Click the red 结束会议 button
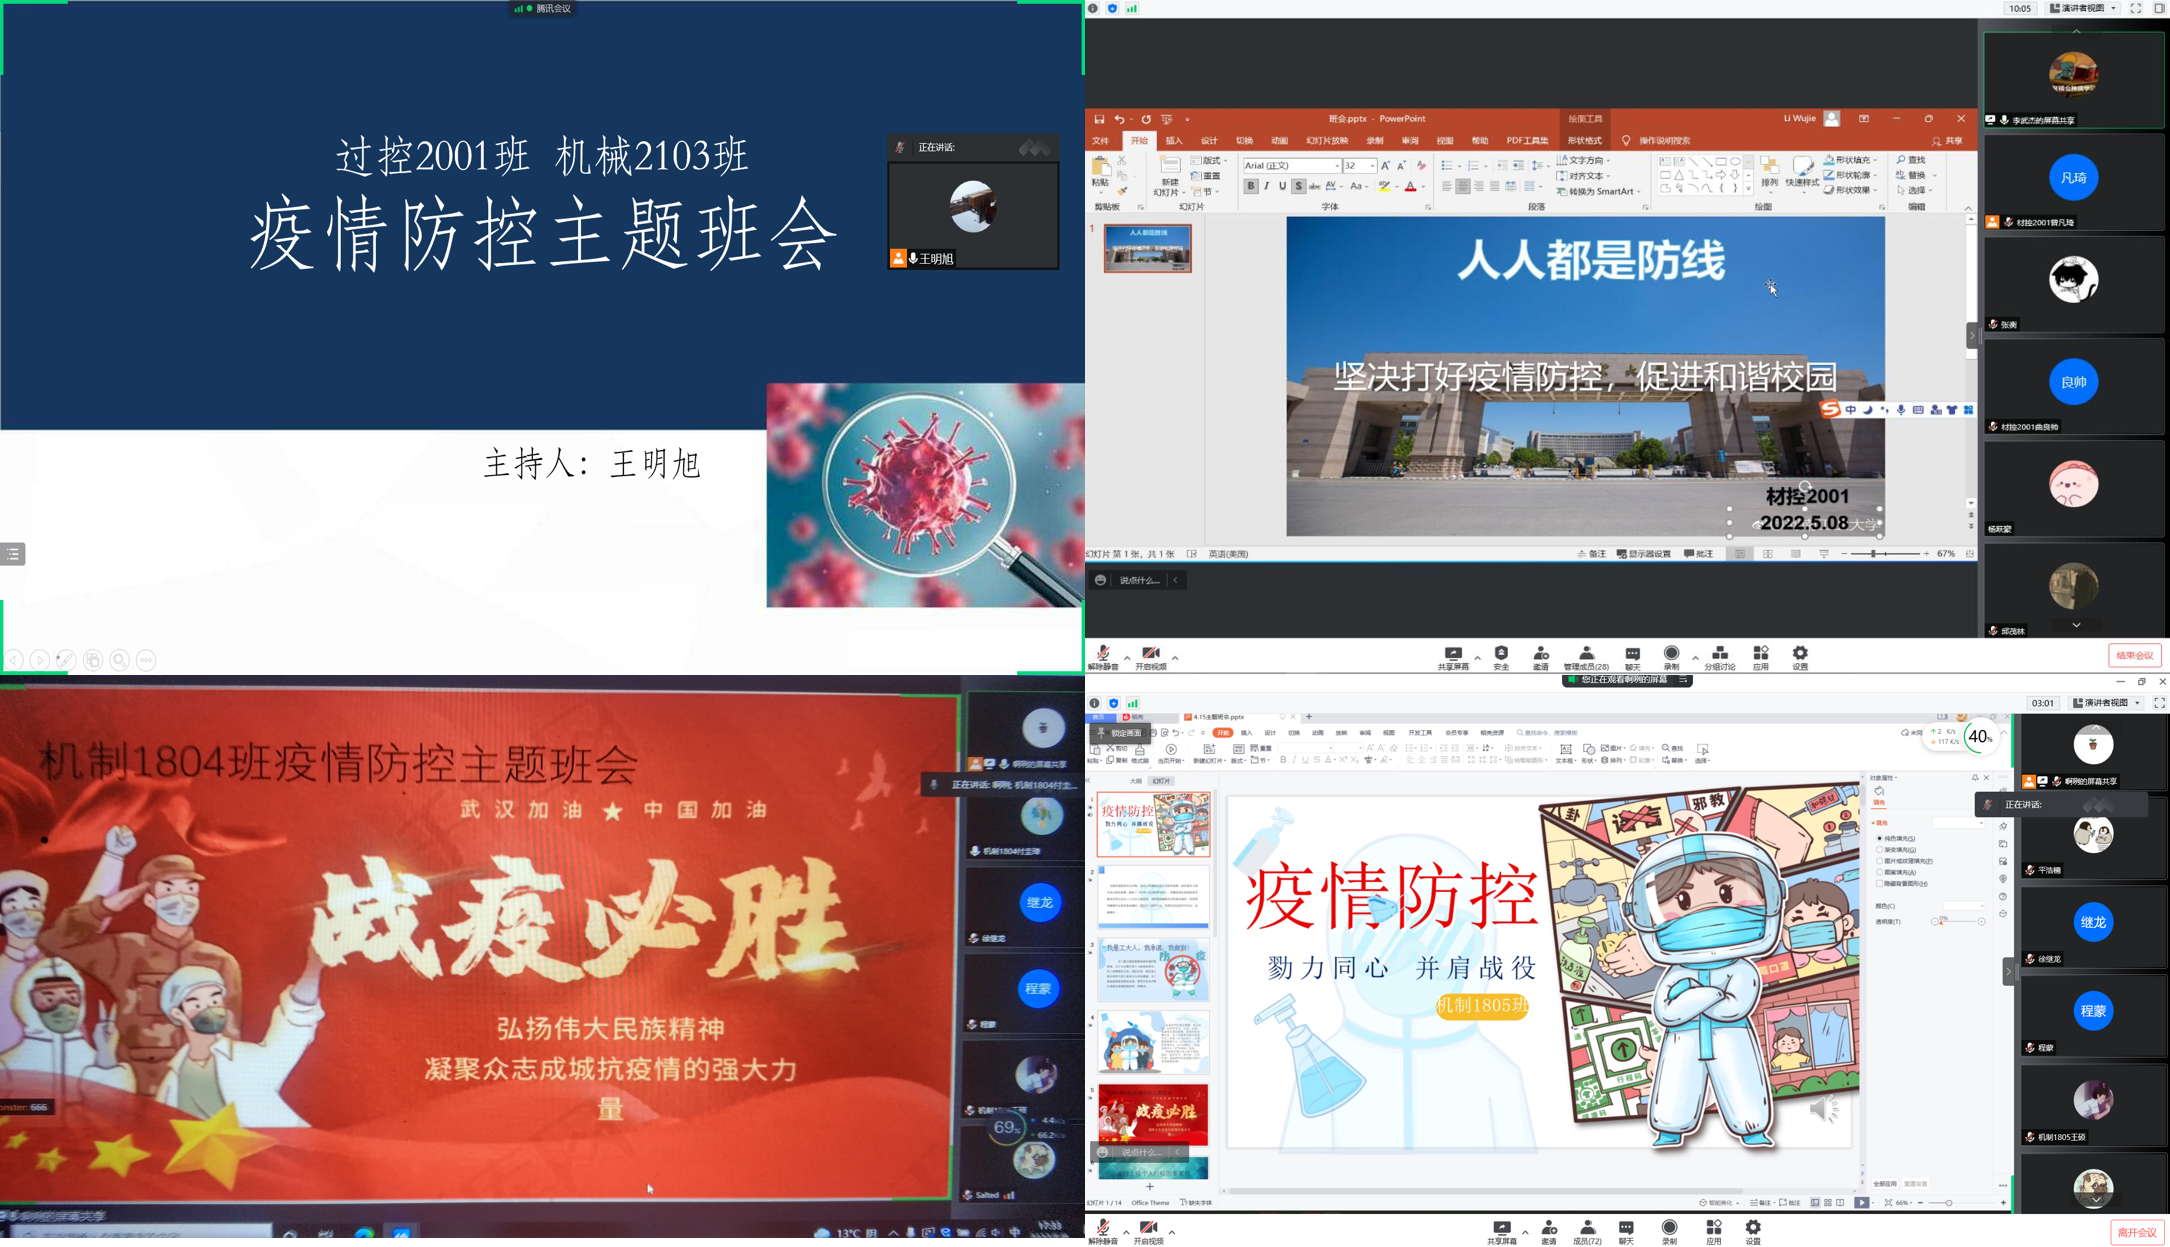The width and height of the screenshot is (2170, 1247). (2134, 655)
